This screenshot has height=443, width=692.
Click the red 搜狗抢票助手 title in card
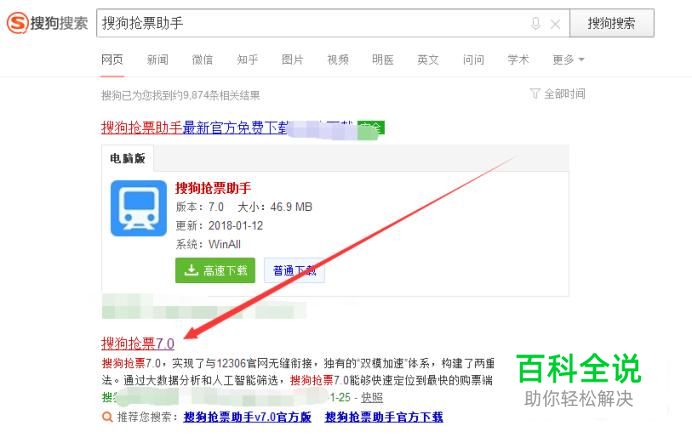[213, 188]
